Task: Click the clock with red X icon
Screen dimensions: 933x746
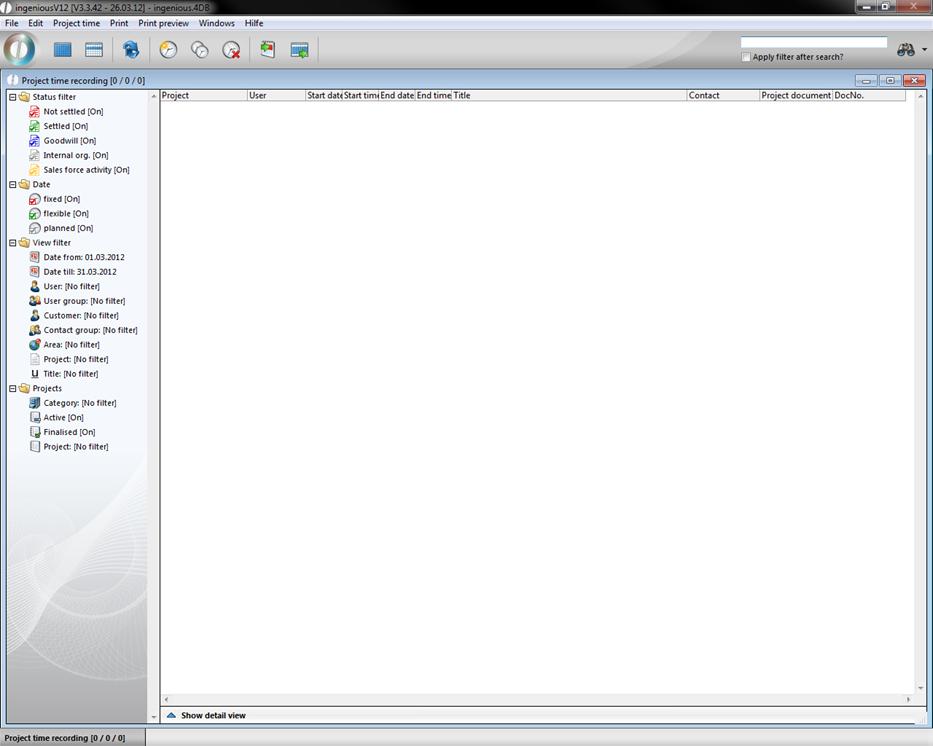Action: click(231, 49)
